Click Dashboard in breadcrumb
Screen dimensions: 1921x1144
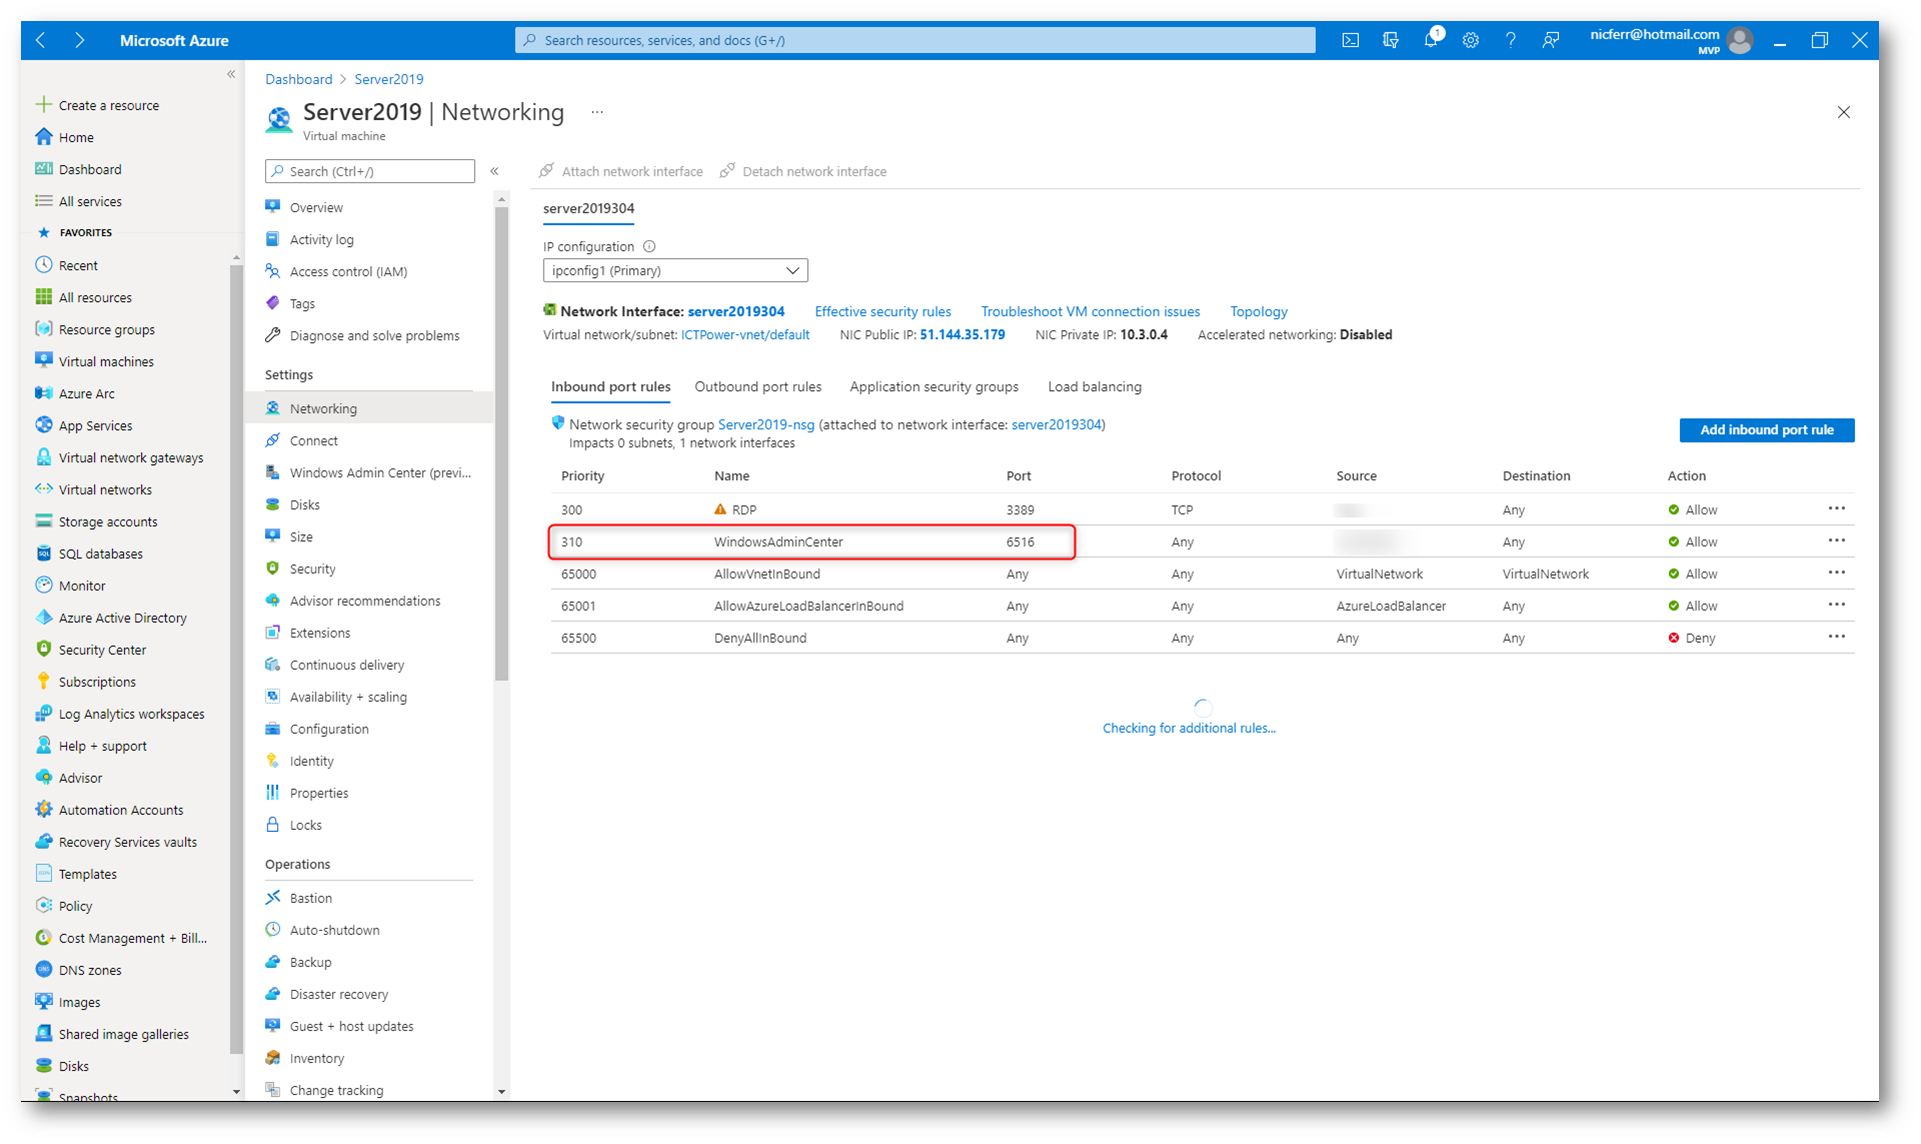point(299,79)
